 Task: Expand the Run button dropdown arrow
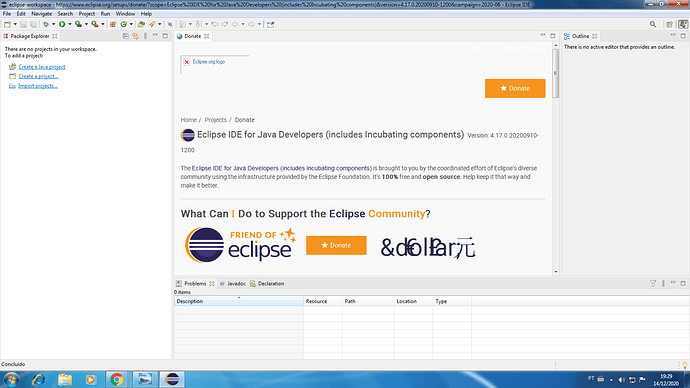coord(70,24)
